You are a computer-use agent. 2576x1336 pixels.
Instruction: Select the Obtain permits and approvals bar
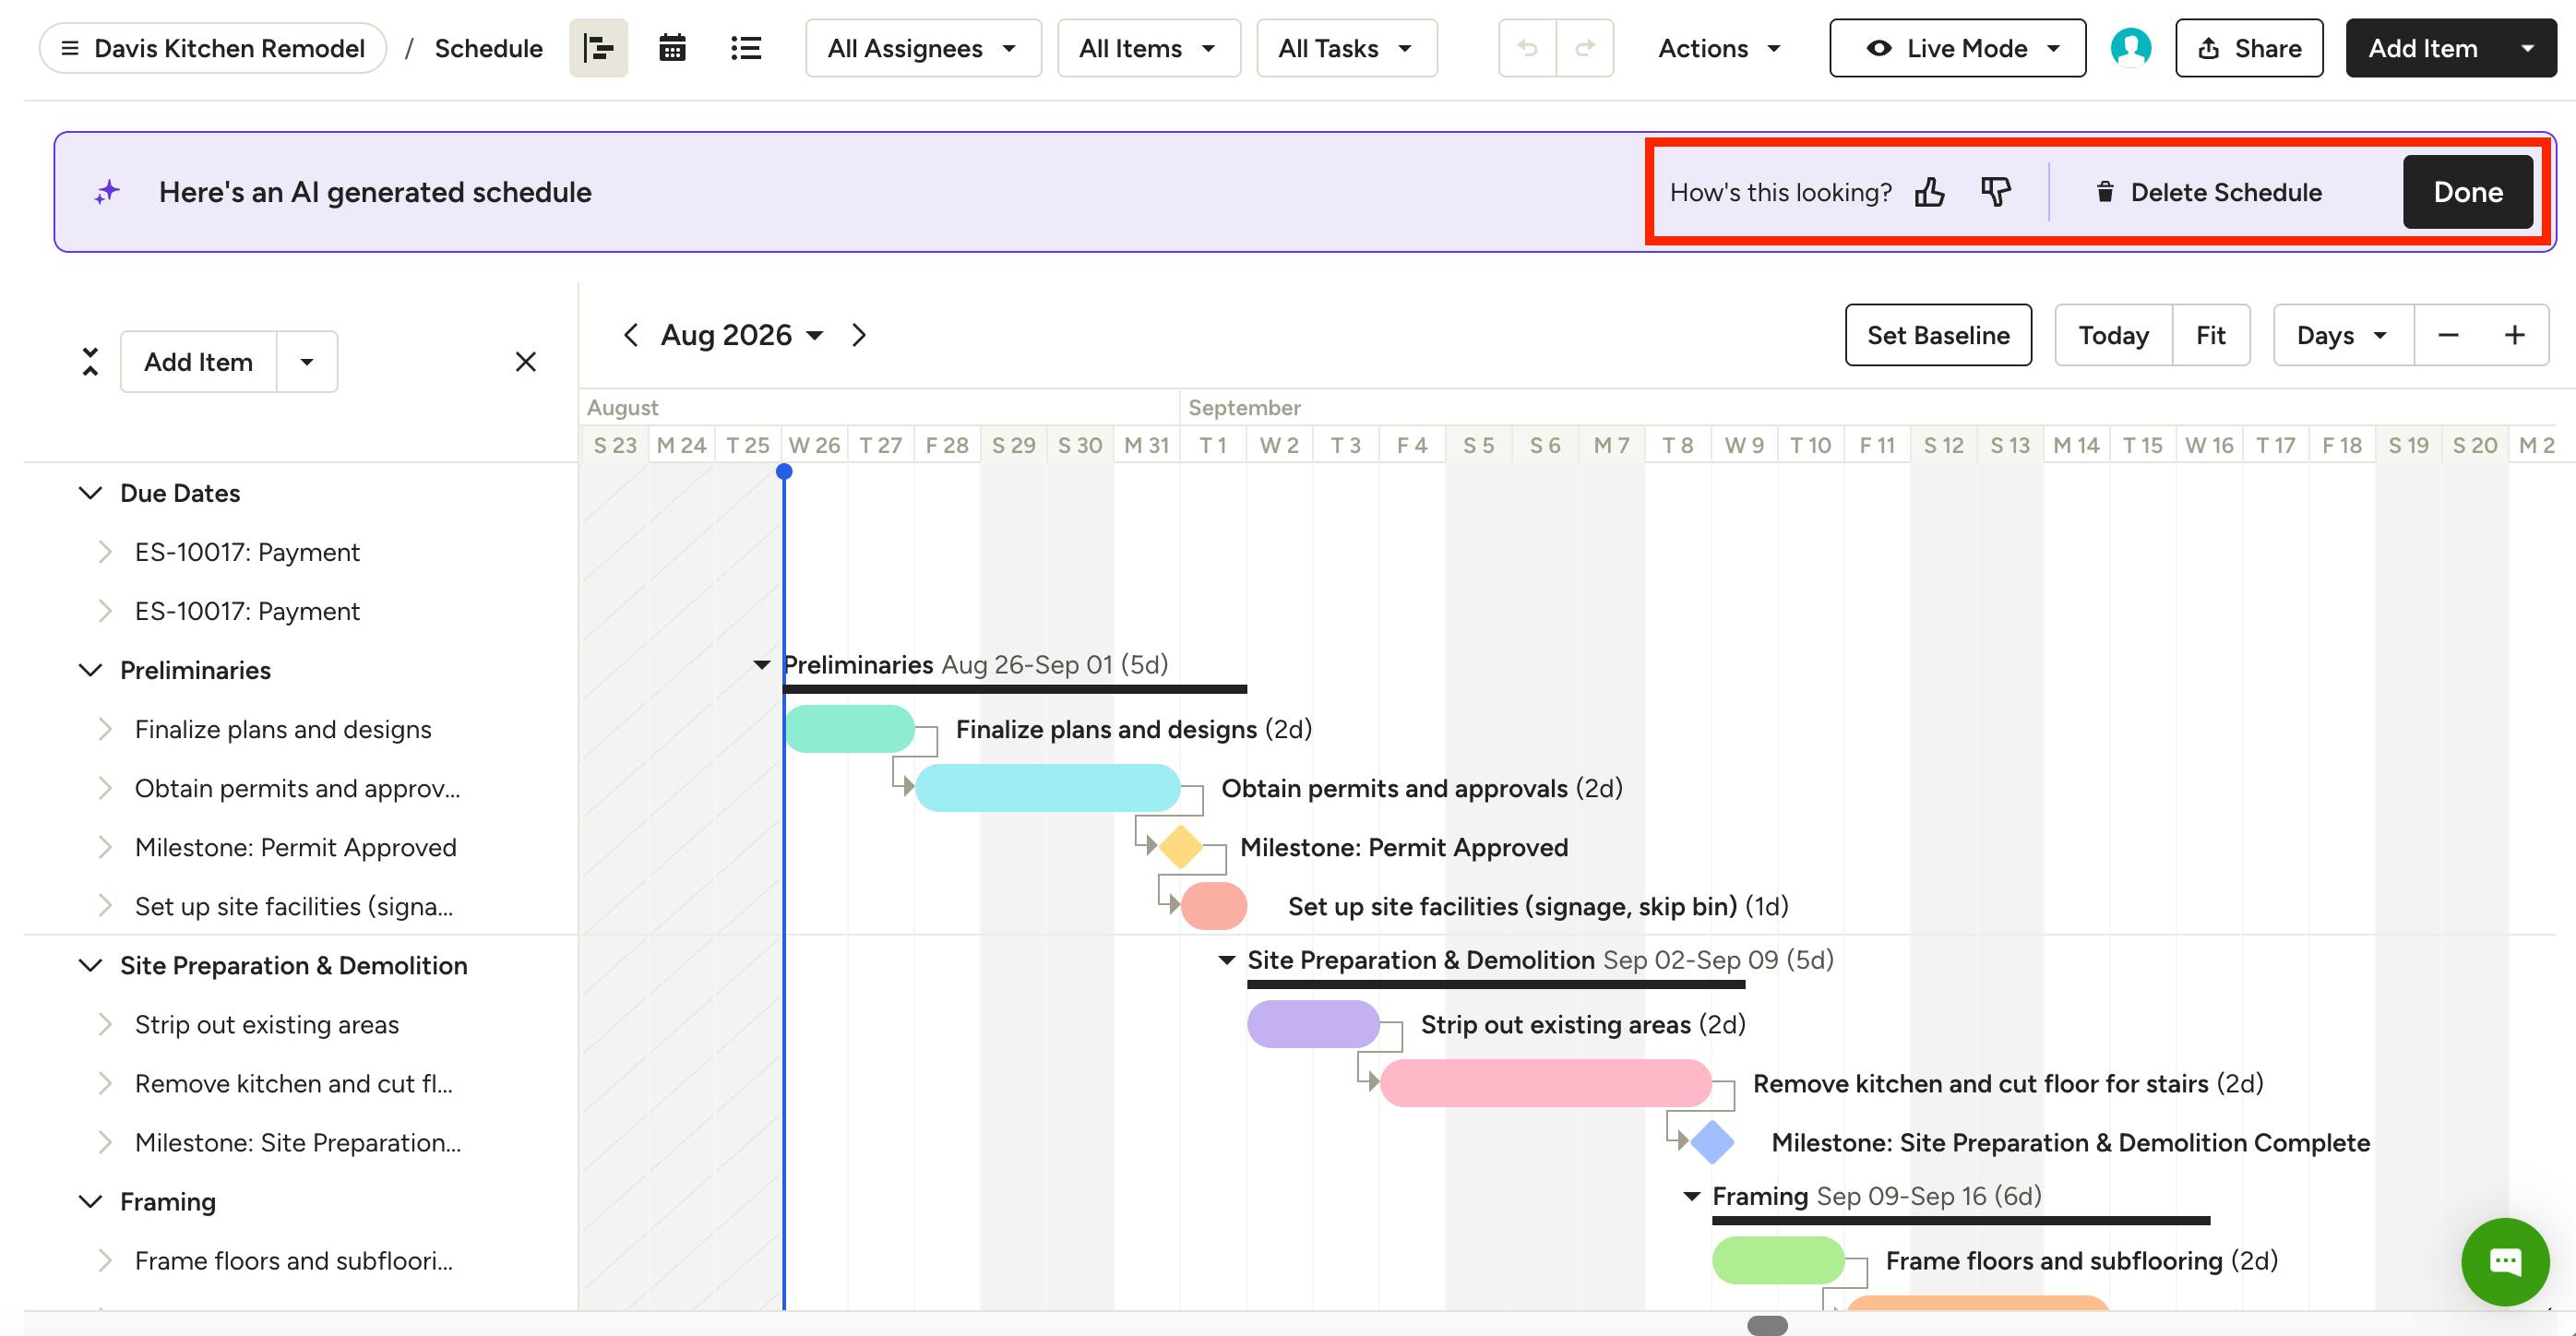click(x=1048, y=788)
